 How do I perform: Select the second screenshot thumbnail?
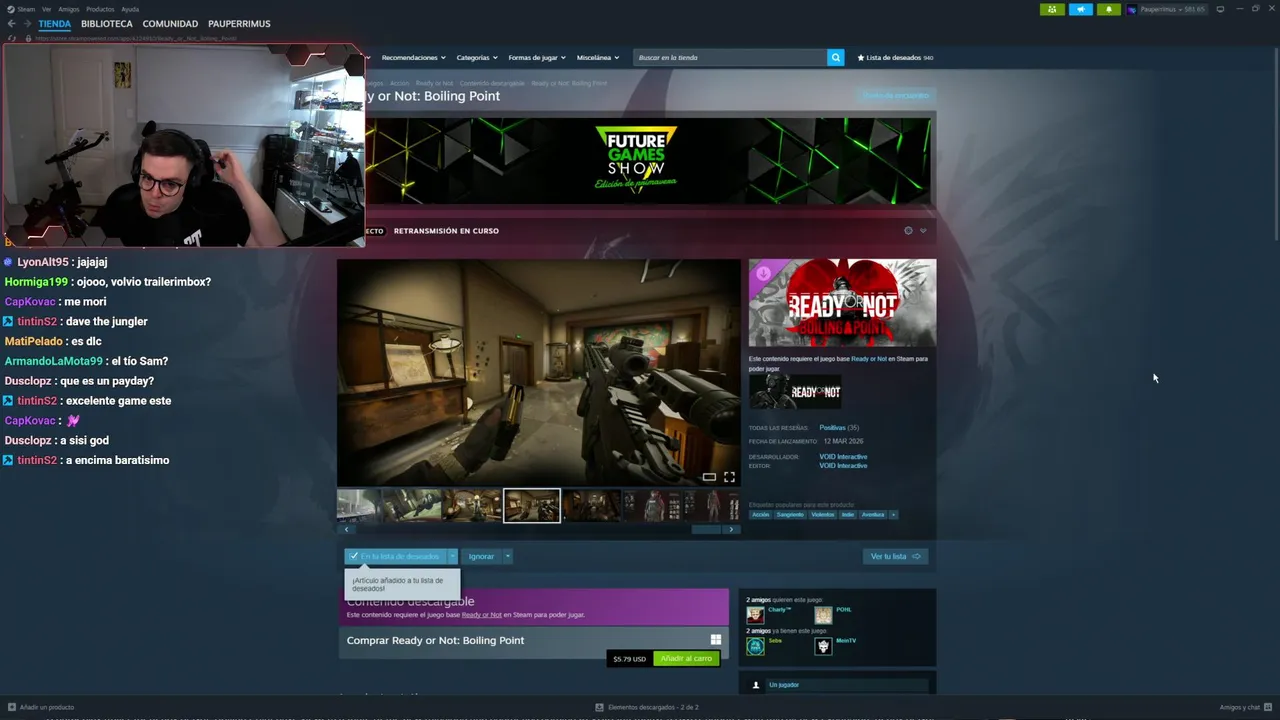pyautogui.click(x=412, y=506)
